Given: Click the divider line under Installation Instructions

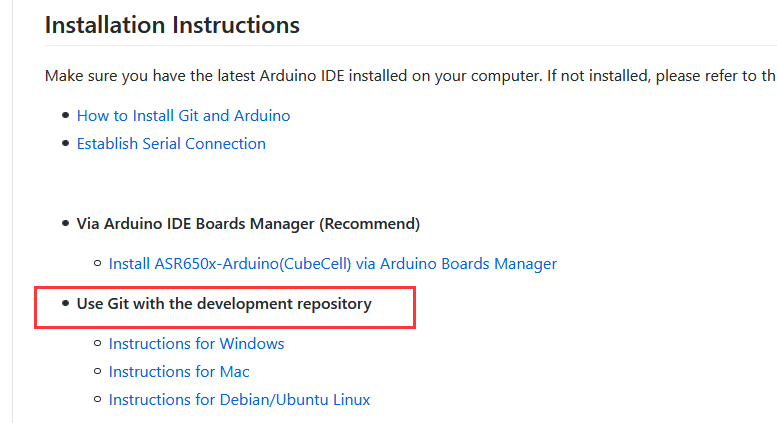Looking at the screenshot, I should 411,46.
